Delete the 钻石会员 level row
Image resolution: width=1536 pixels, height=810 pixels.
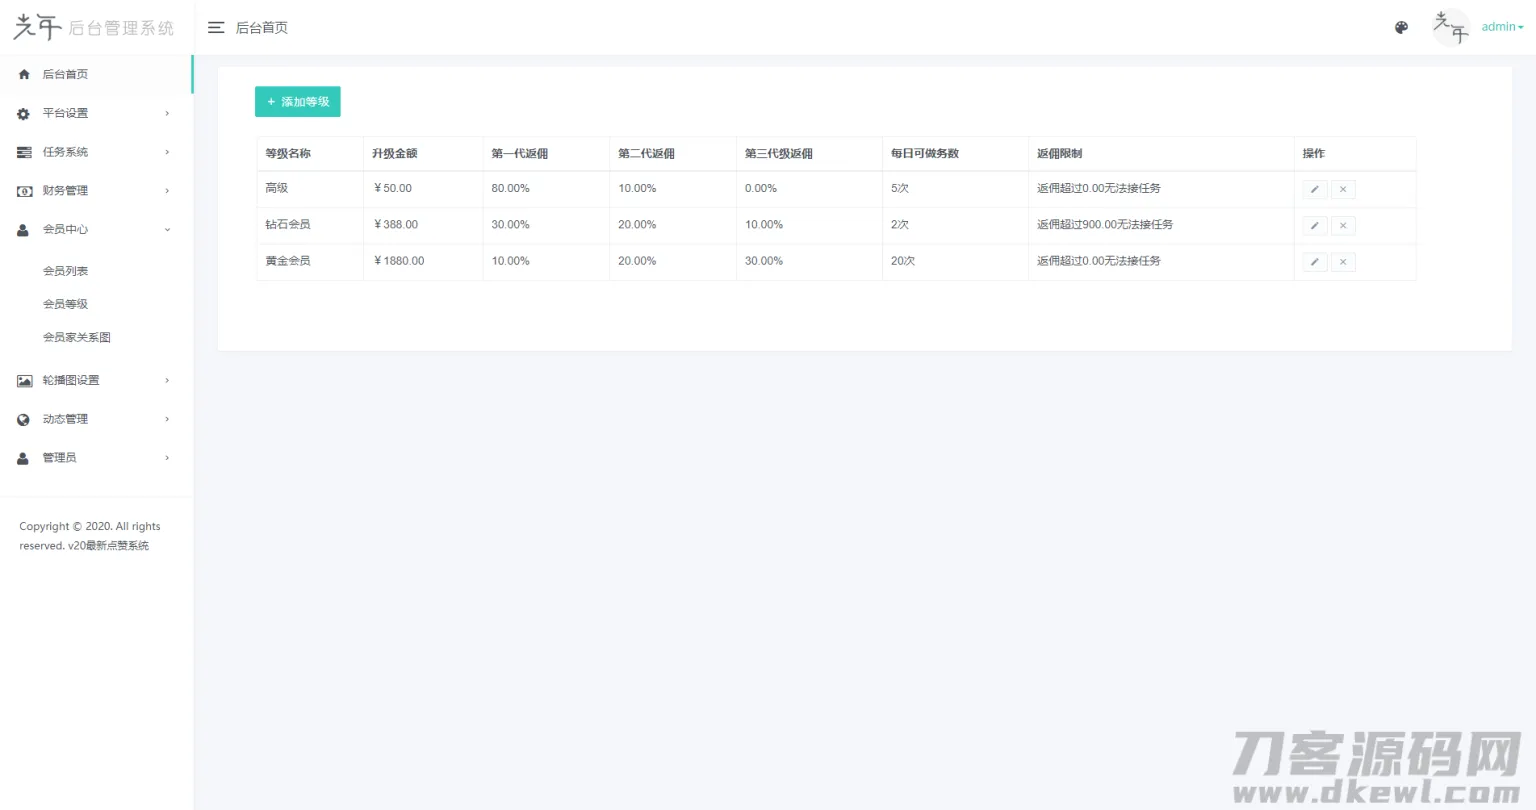click(1343, 225)
